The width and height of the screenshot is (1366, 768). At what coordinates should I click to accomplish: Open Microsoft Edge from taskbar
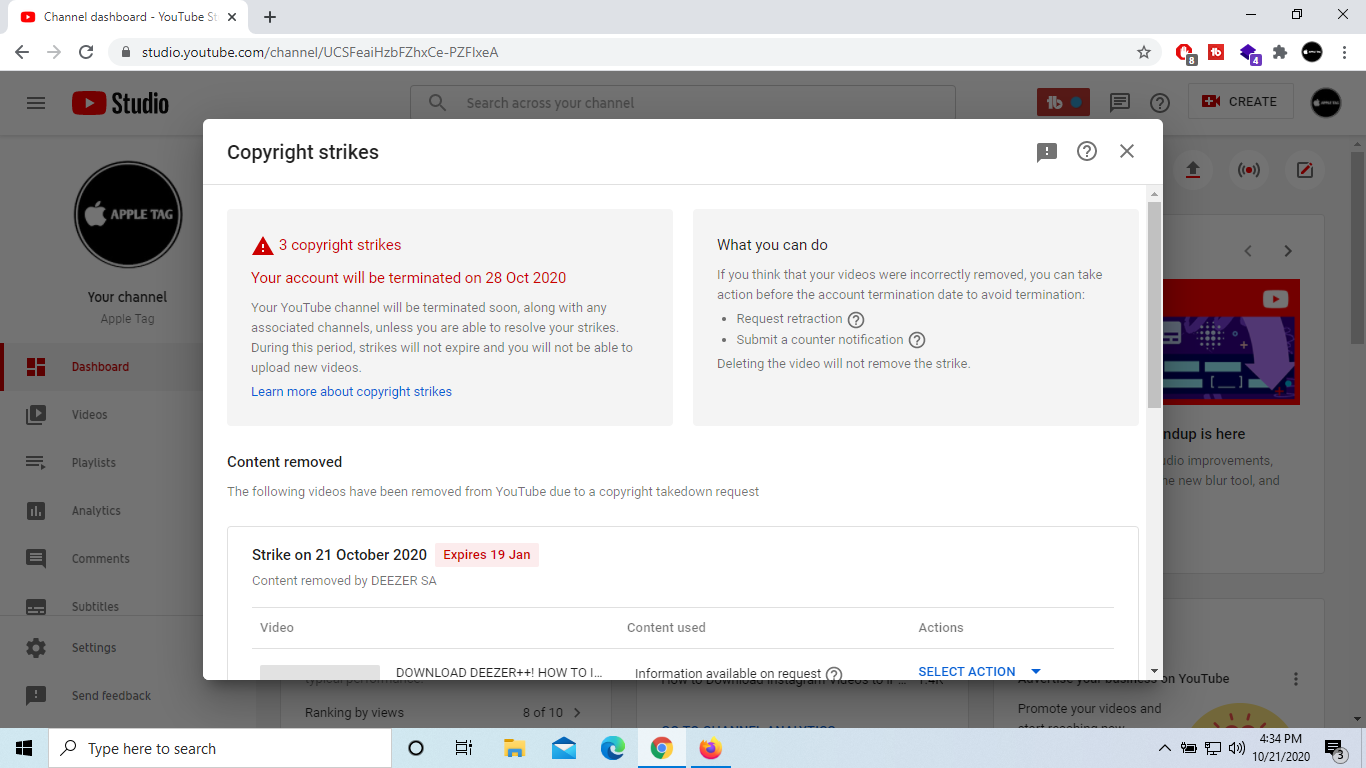613,748
